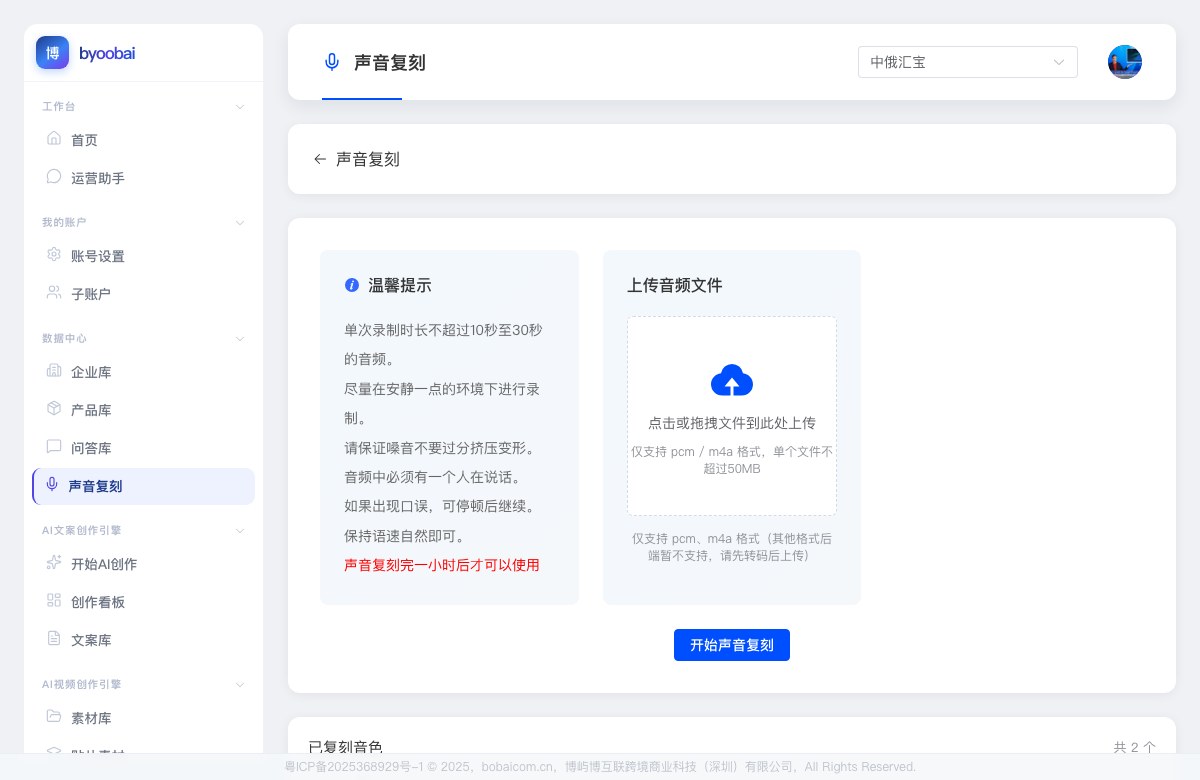Click the 共 2 个 count text
Viewport: 1200px width, 780px height.
point(1134,747)
